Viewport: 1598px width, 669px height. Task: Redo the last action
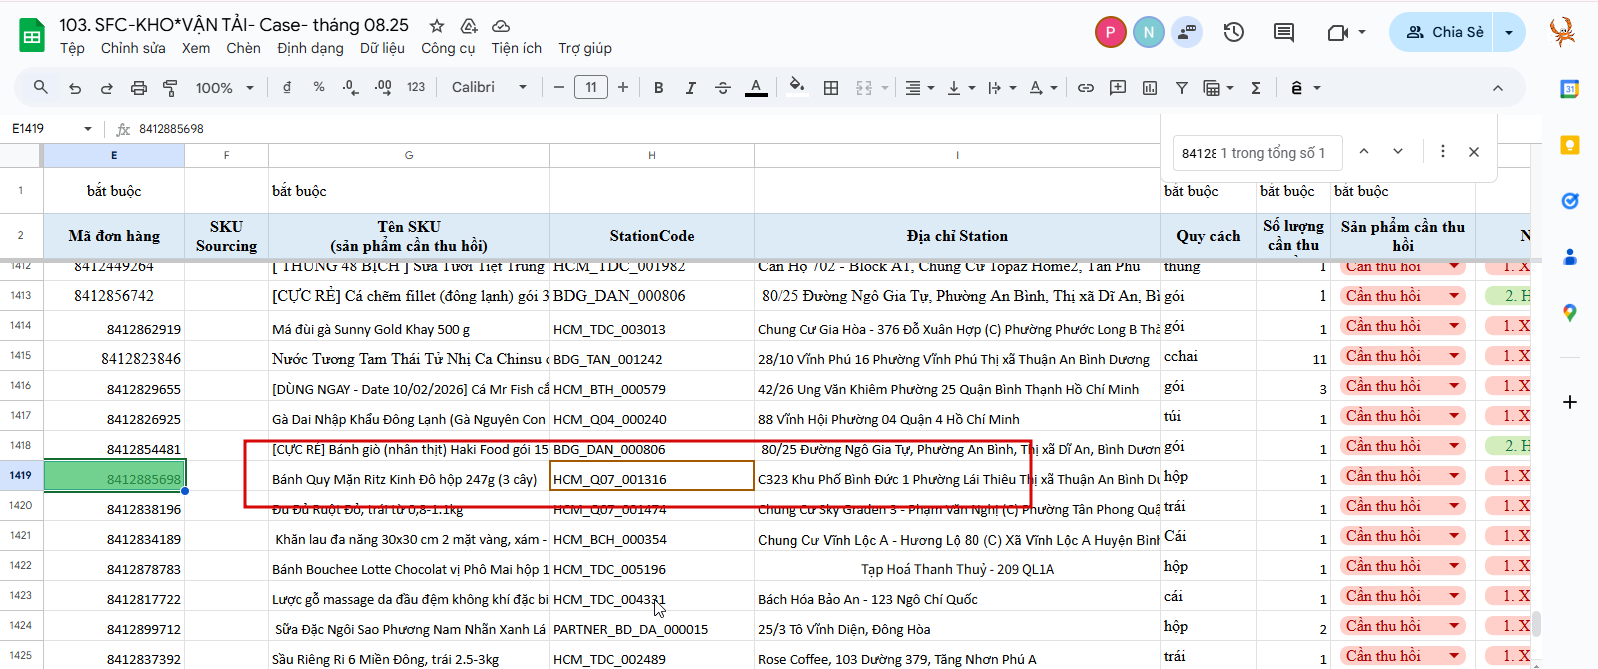tap(106, 88)
